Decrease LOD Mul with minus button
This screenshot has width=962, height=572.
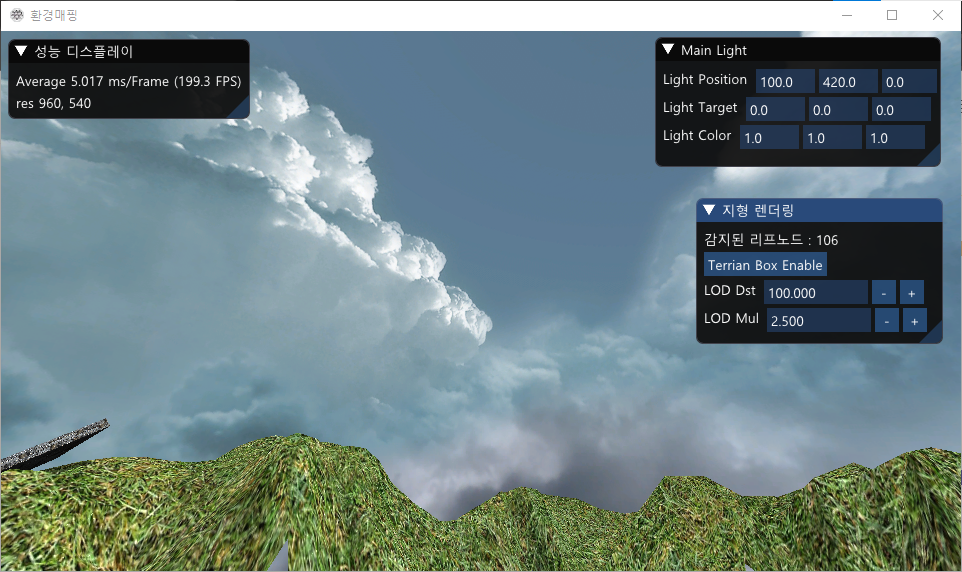(x=887, y=320)
